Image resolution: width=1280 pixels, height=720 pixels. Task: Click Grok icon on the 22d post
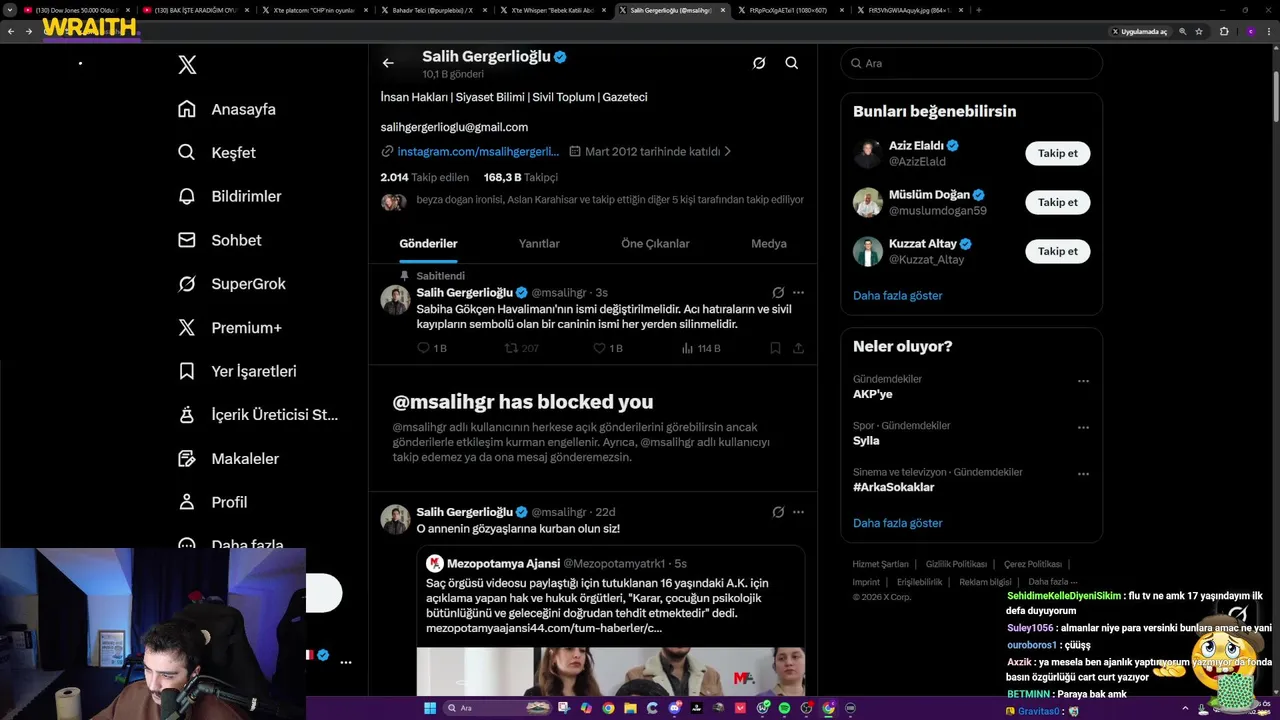[778, 512]
